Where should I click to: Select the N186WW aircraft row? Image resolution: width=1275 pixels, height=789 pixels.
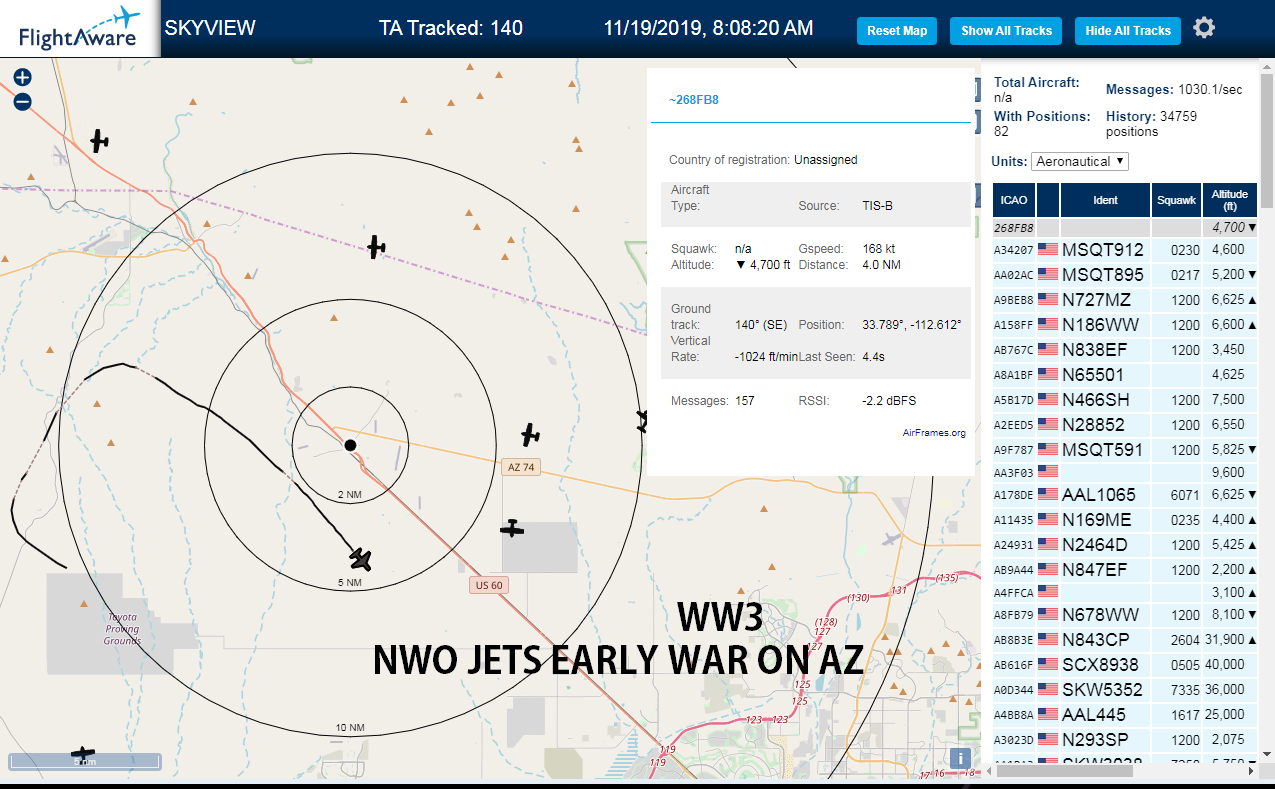pyautogui.click(x=1125, y=324)
